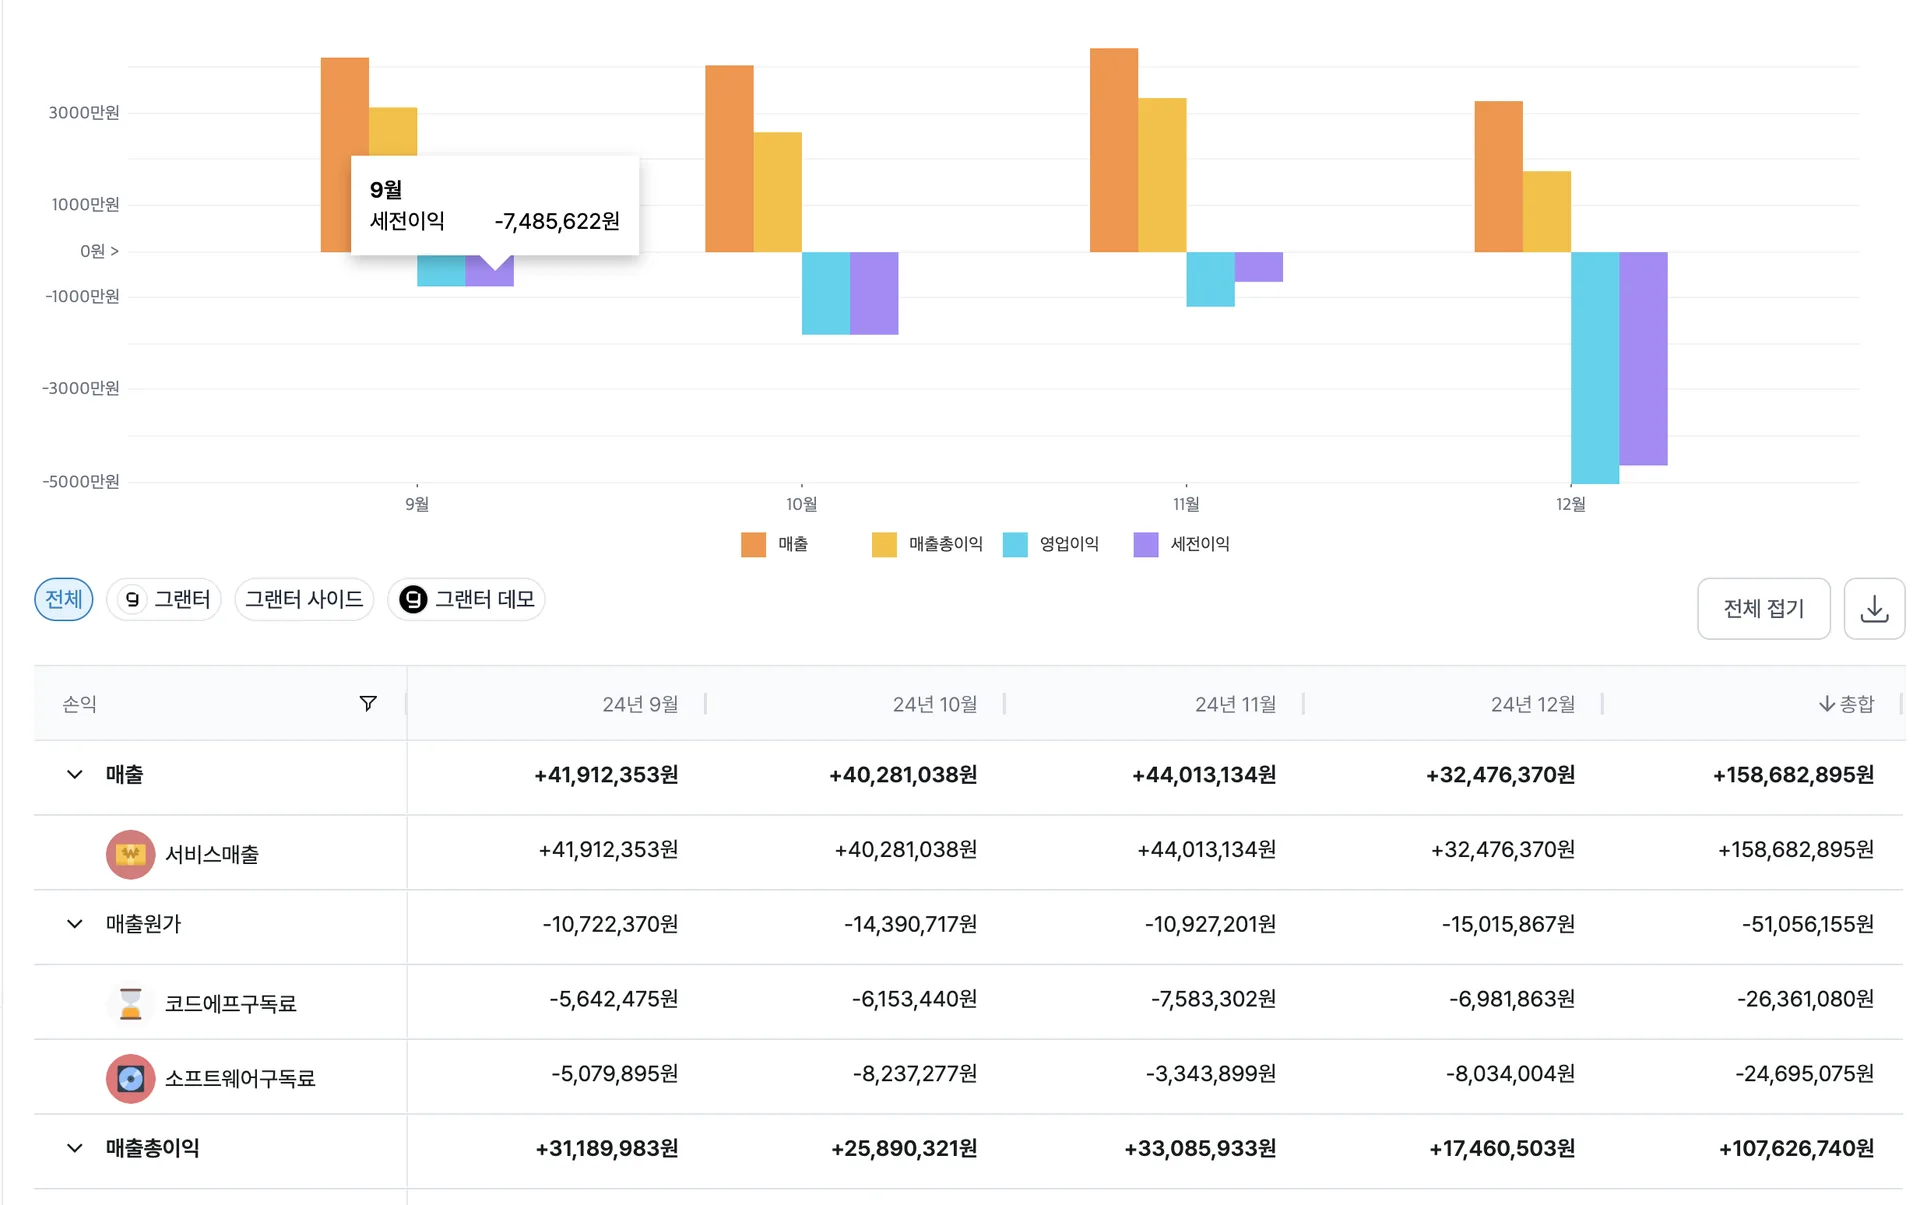Click the December 영업이익 blue bar
This screenshot has width=1920, height=1205.
click(x=1595, y=367)
